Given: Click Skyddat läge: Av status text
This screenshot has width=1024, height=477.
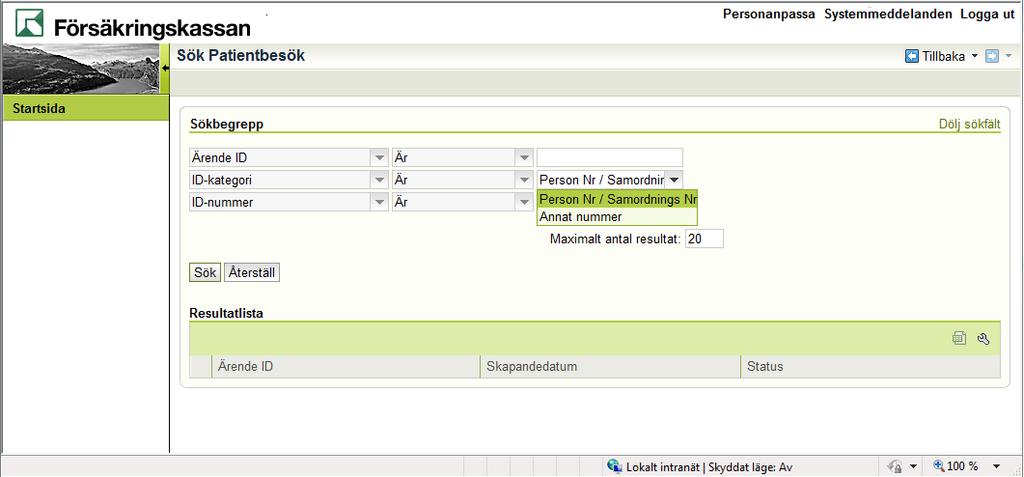Looking at the screenshot, I should tap(750, 467).
